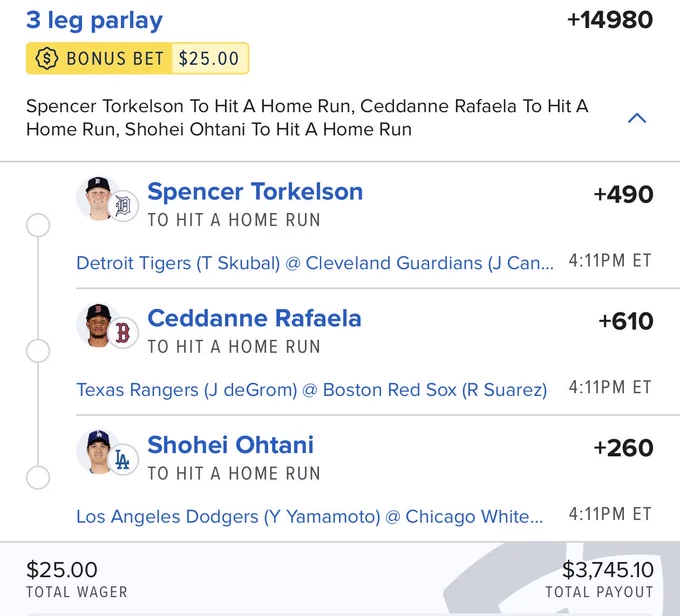Click the +14980 parlay odds

(610, 20)
